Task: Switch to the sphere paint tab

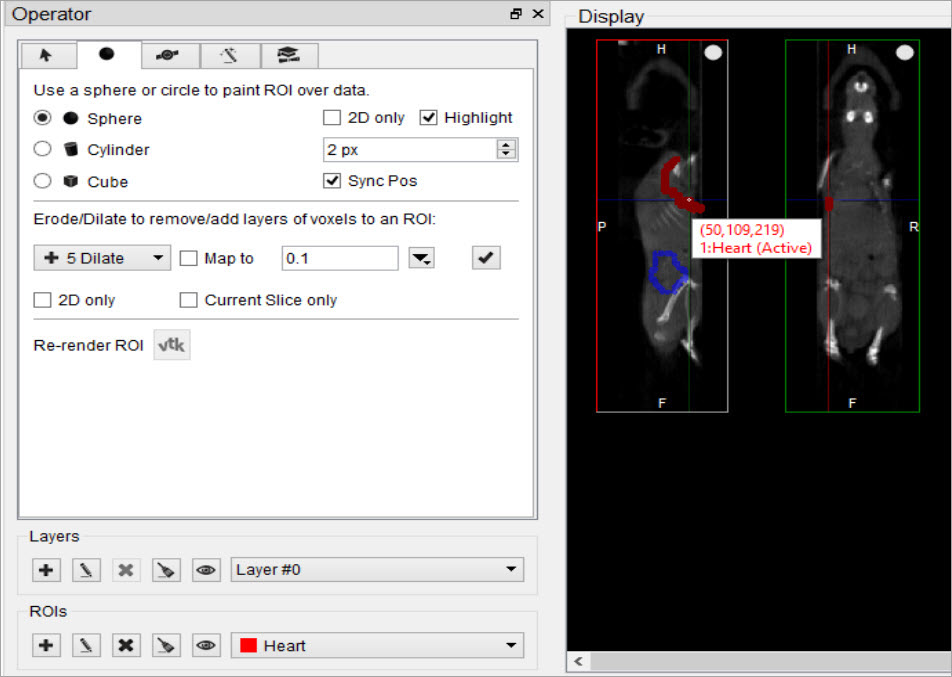Action: [x=109, y=56]
